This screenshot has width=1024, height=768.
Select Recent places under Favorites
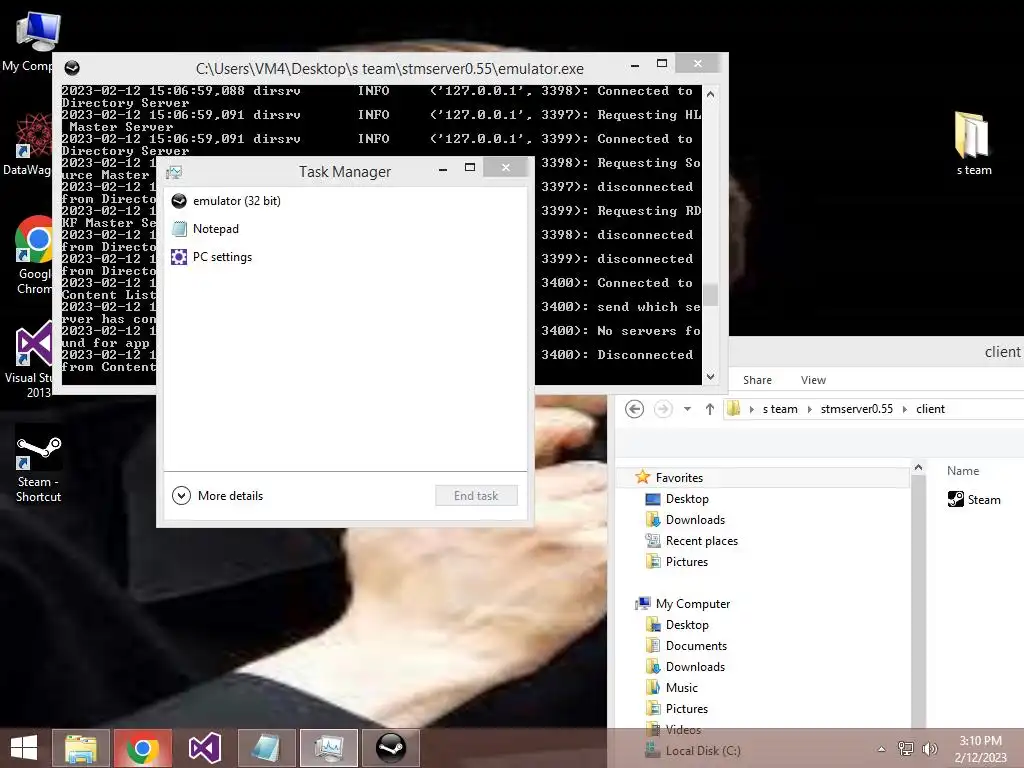tap(701, 541)
